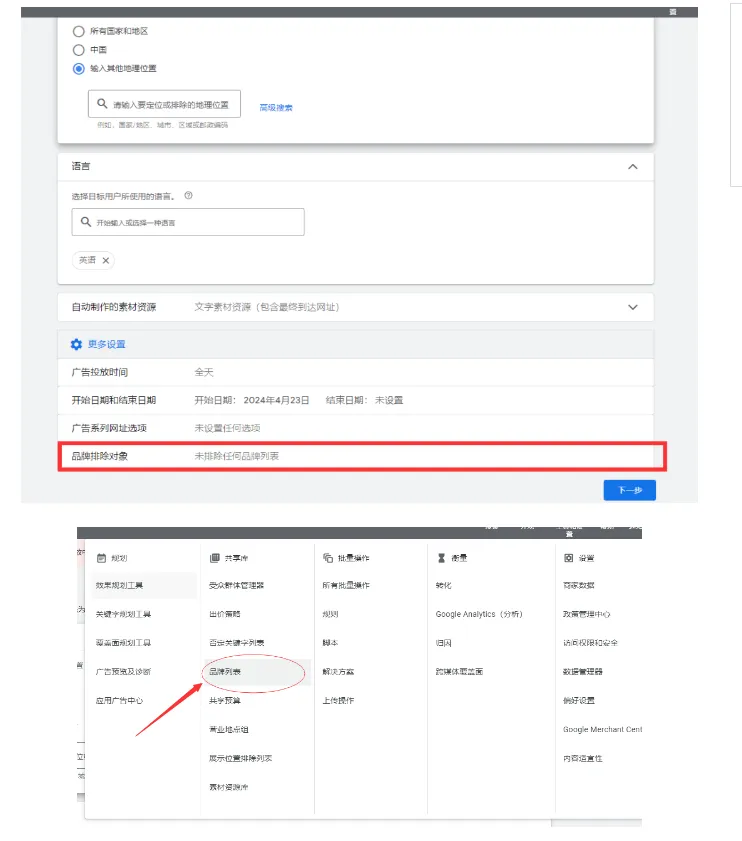Open 跨媒体覆盖面 in the menu
The width and height of the screenshot is (742, 841).
pyautogui.click(x=459, y=672)
